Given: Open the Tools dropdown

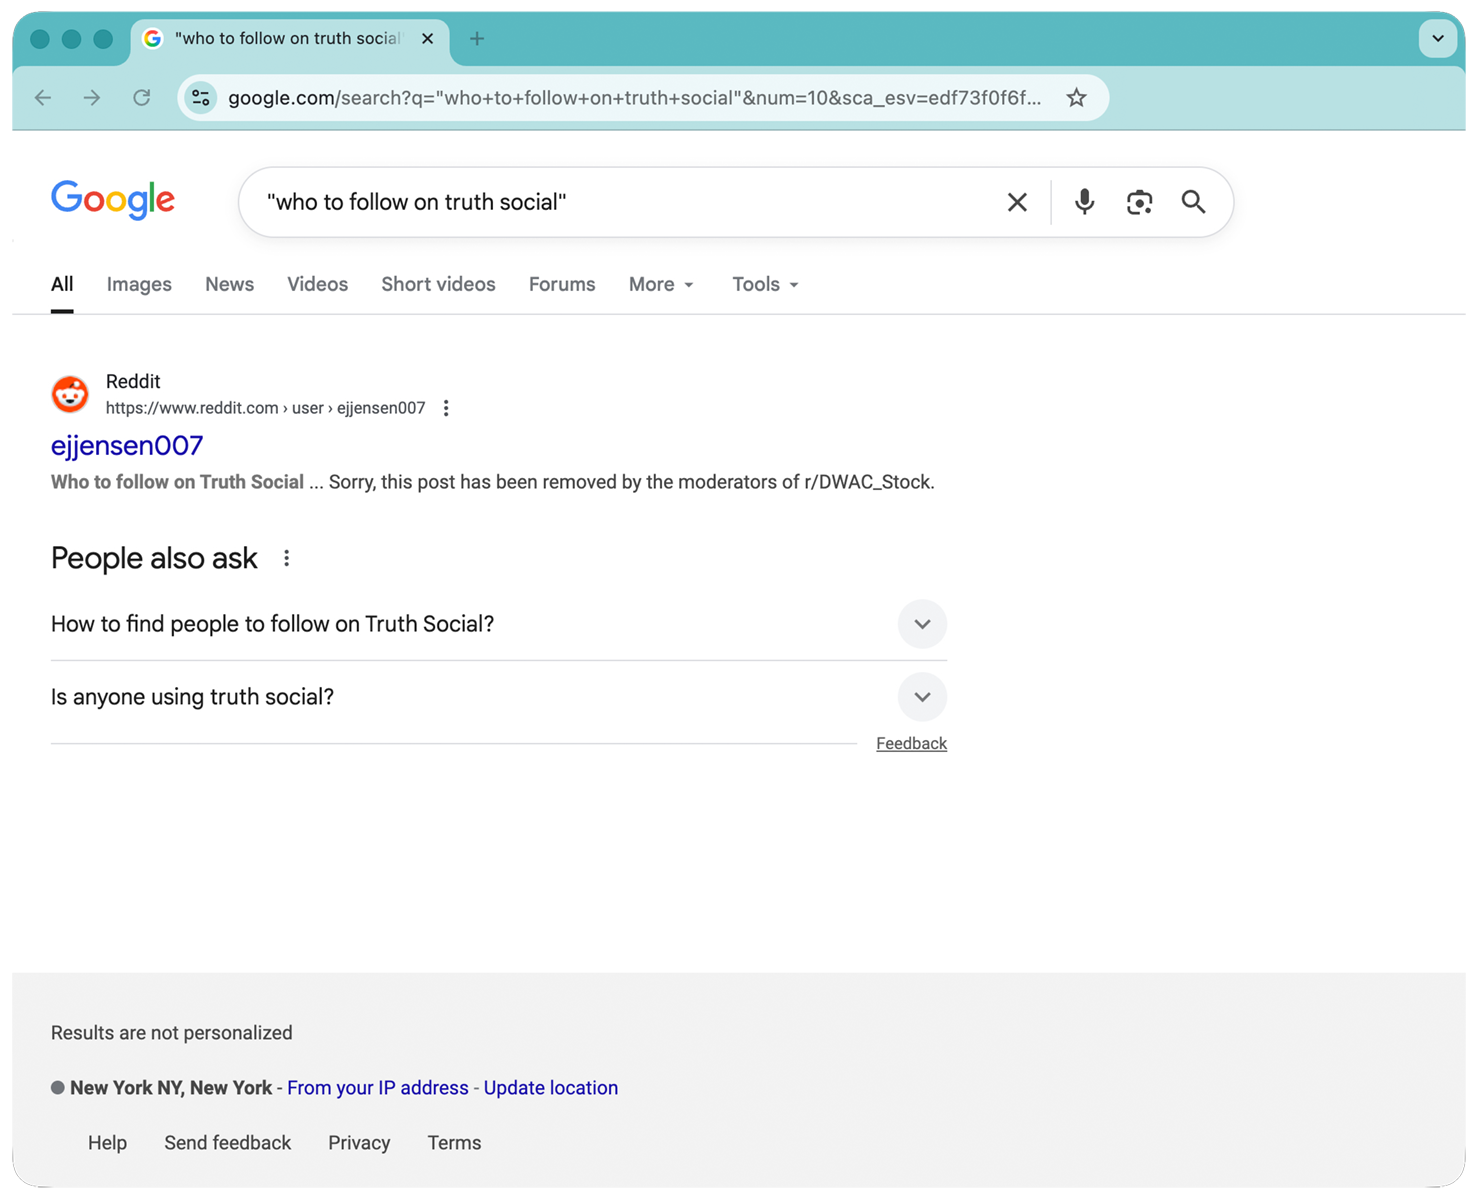Looking at the screenshot, I should pos(765,285).
